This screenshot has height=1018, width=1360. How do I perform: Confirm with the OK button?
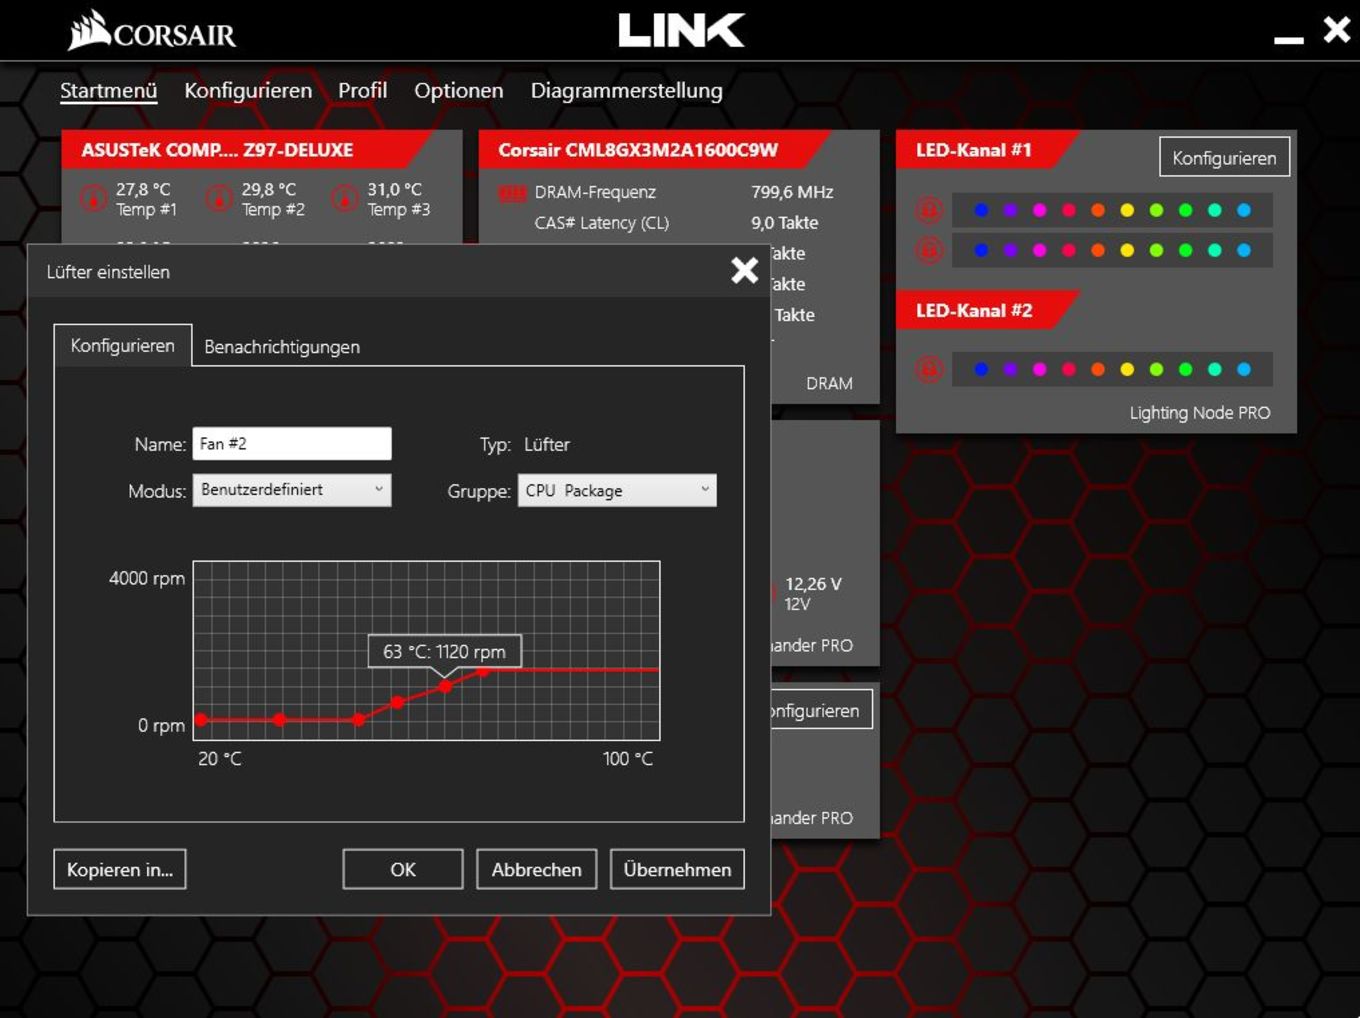coord(403,869)
